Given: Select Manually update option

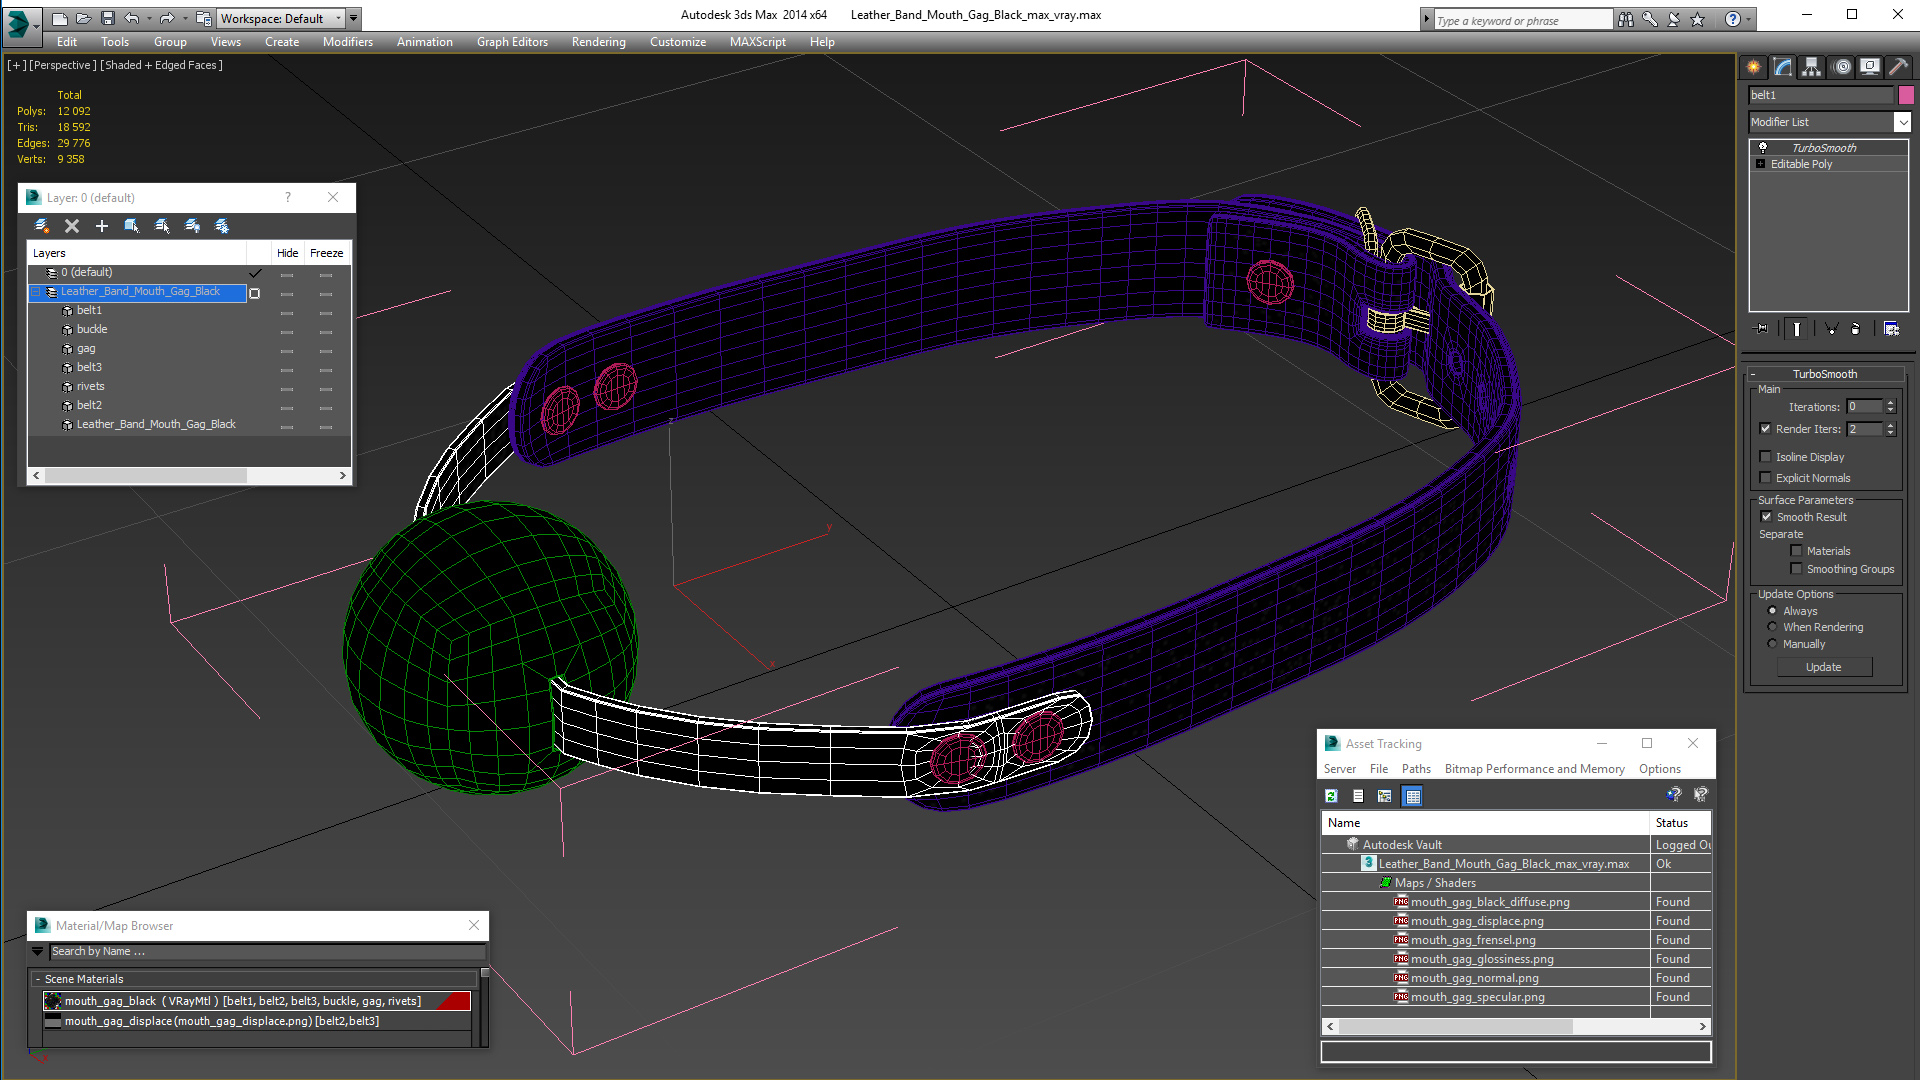Looking at the screenshot, I should click(x=1772, y=644).
